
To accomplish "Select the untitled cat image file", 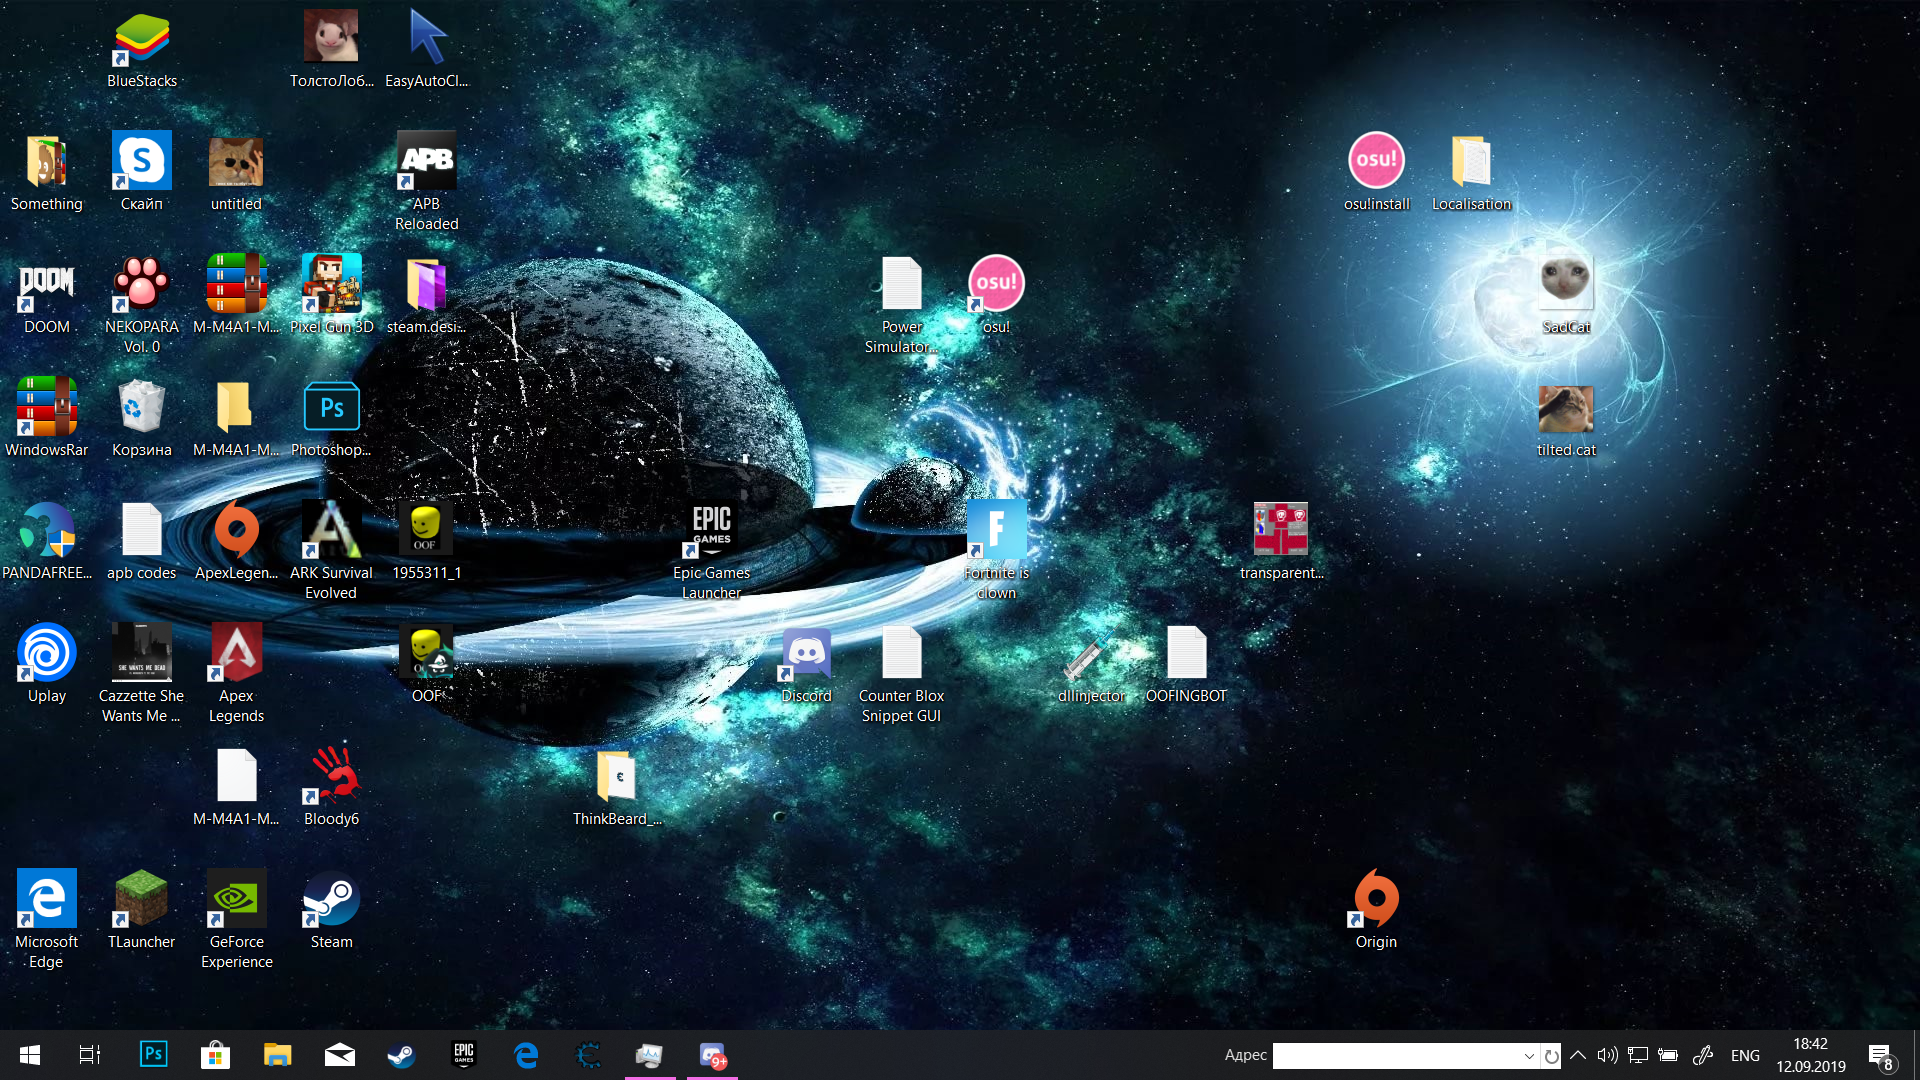I will coord(237,173).
